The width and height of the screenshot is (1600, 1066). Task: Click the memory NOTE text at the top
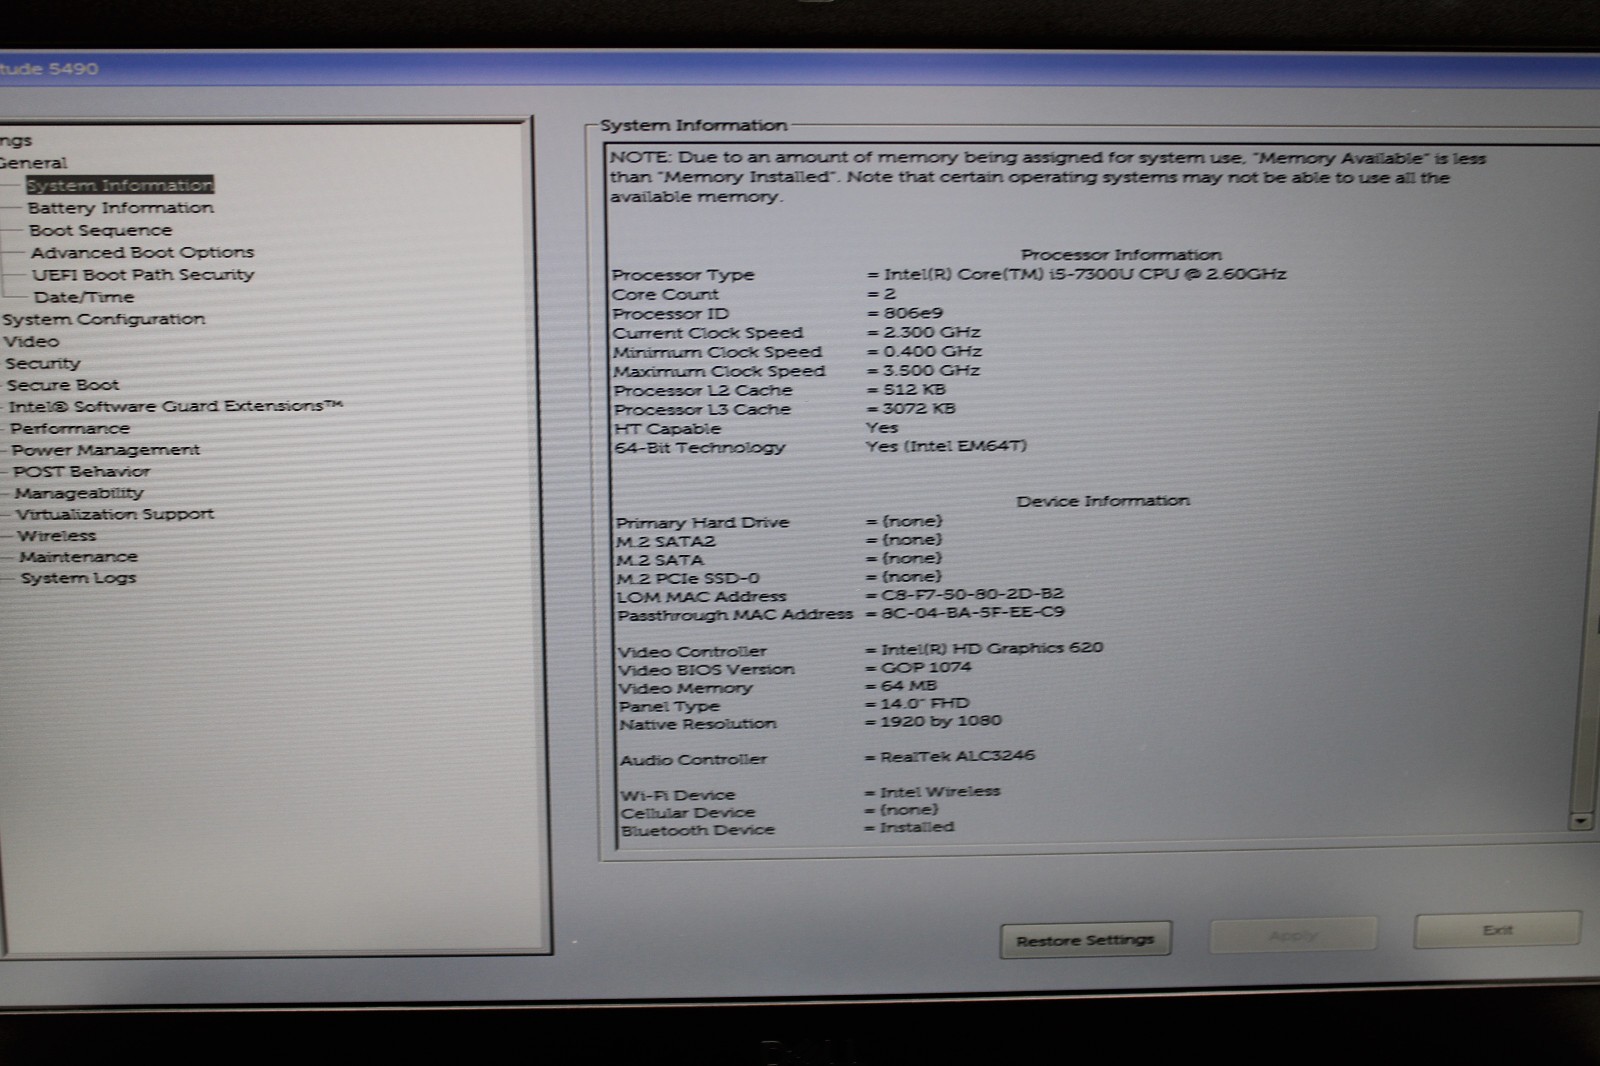tap(1048, 177)
